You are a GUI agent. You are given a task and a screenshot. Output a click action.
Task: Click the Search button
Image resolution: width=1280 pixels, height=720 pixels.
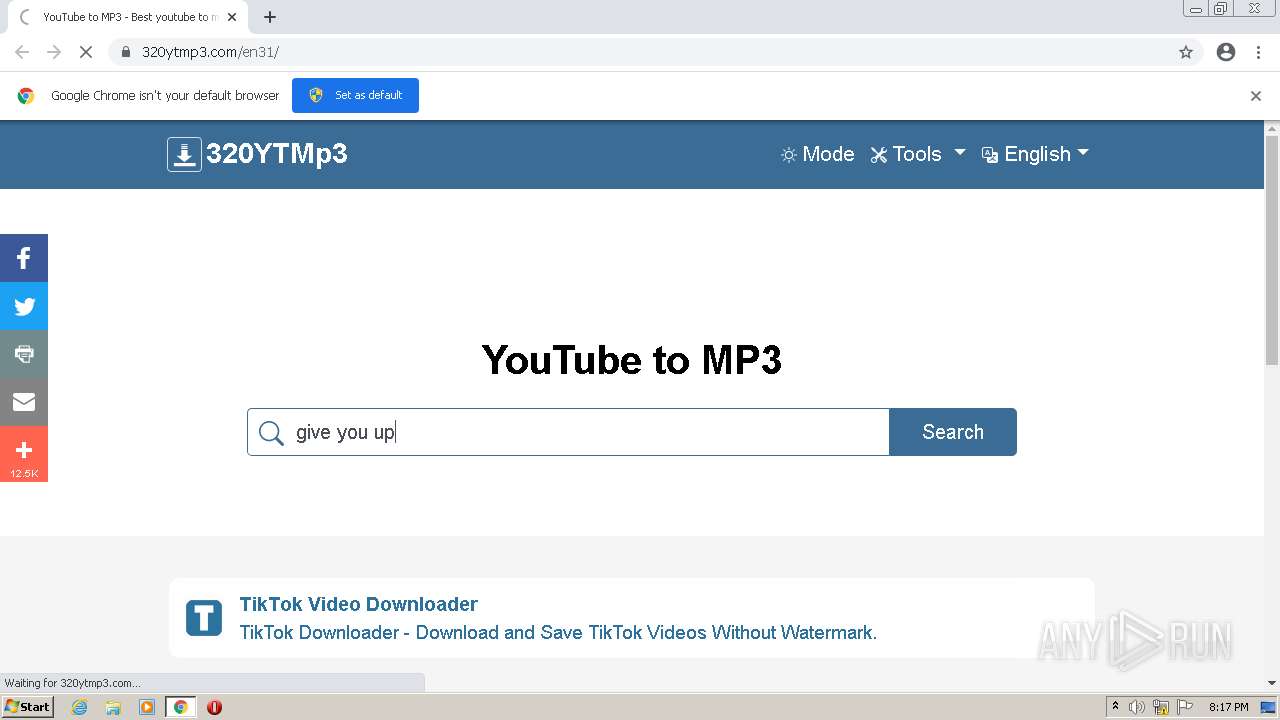point(953,432)
